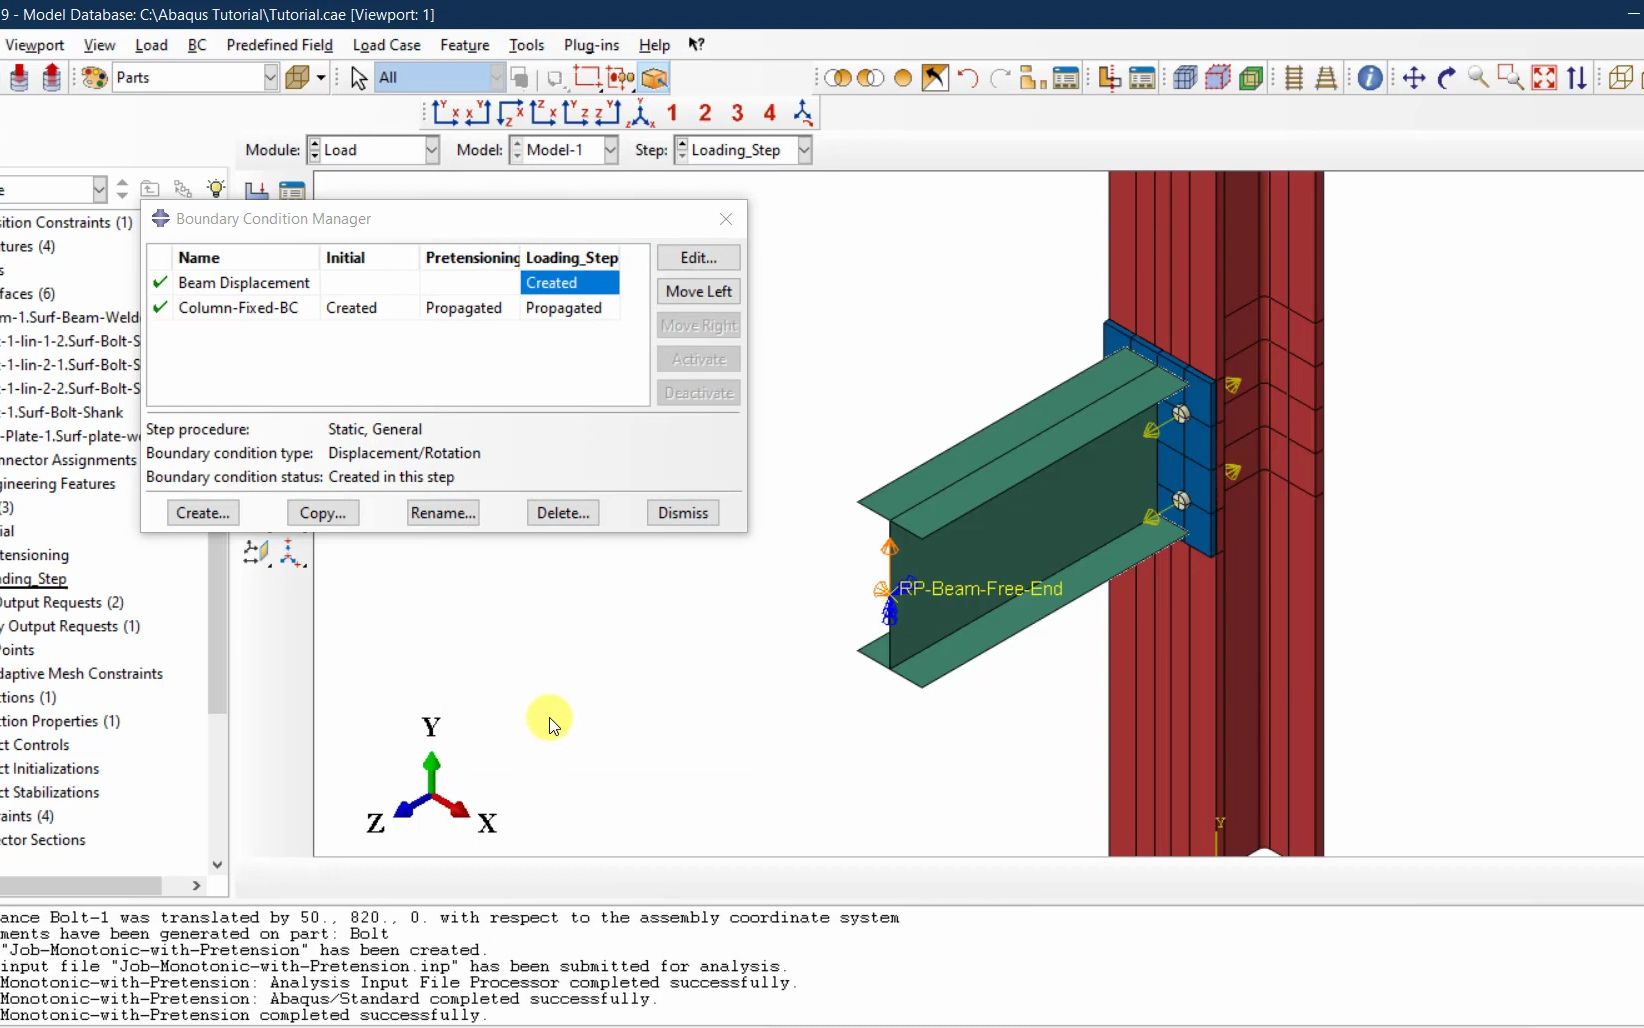
Task: Activate the pan view tool
Action: coord(1413,77)
